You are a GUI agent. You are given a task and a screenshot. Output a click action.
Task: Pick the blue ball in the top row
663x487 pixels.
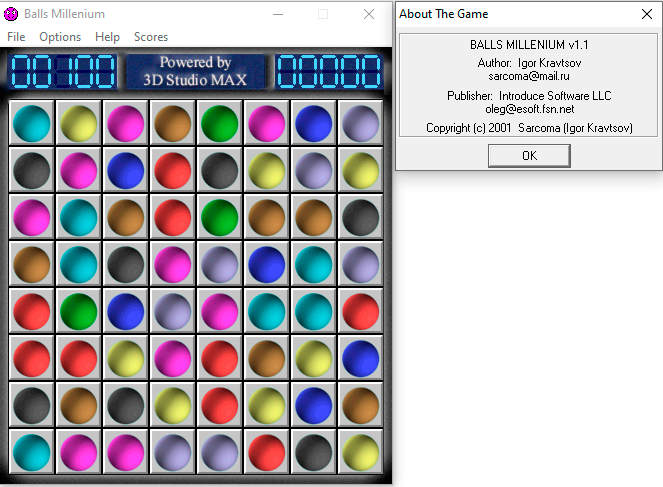coord(313,123)
